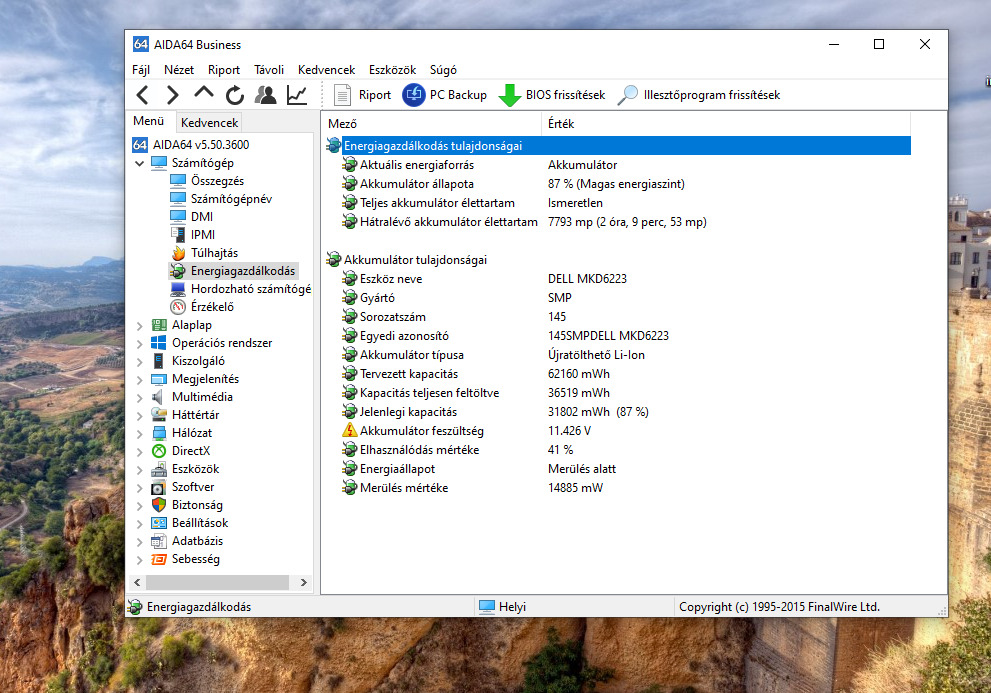991x693 pixels.
Task: Click BIOS frissítések toolbar label
Action: [x=566, y=95]
